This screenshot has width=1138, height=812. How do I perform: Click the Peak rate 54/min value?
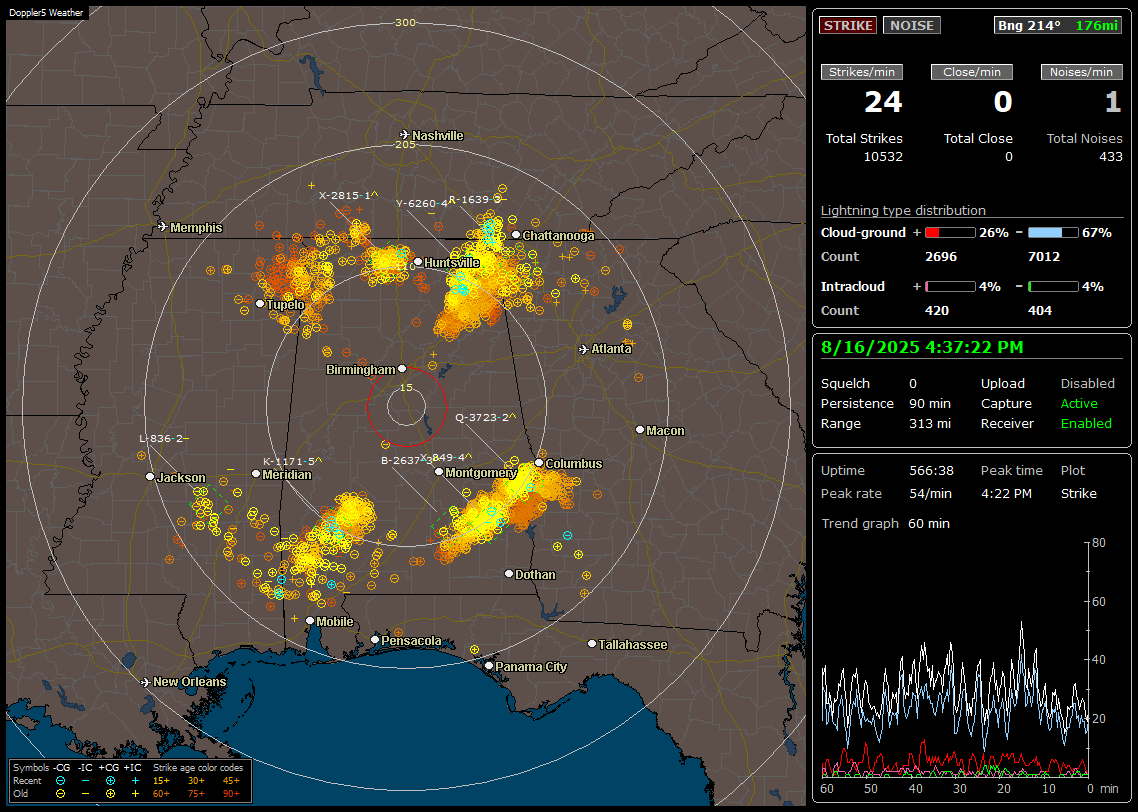coord(931,493)
